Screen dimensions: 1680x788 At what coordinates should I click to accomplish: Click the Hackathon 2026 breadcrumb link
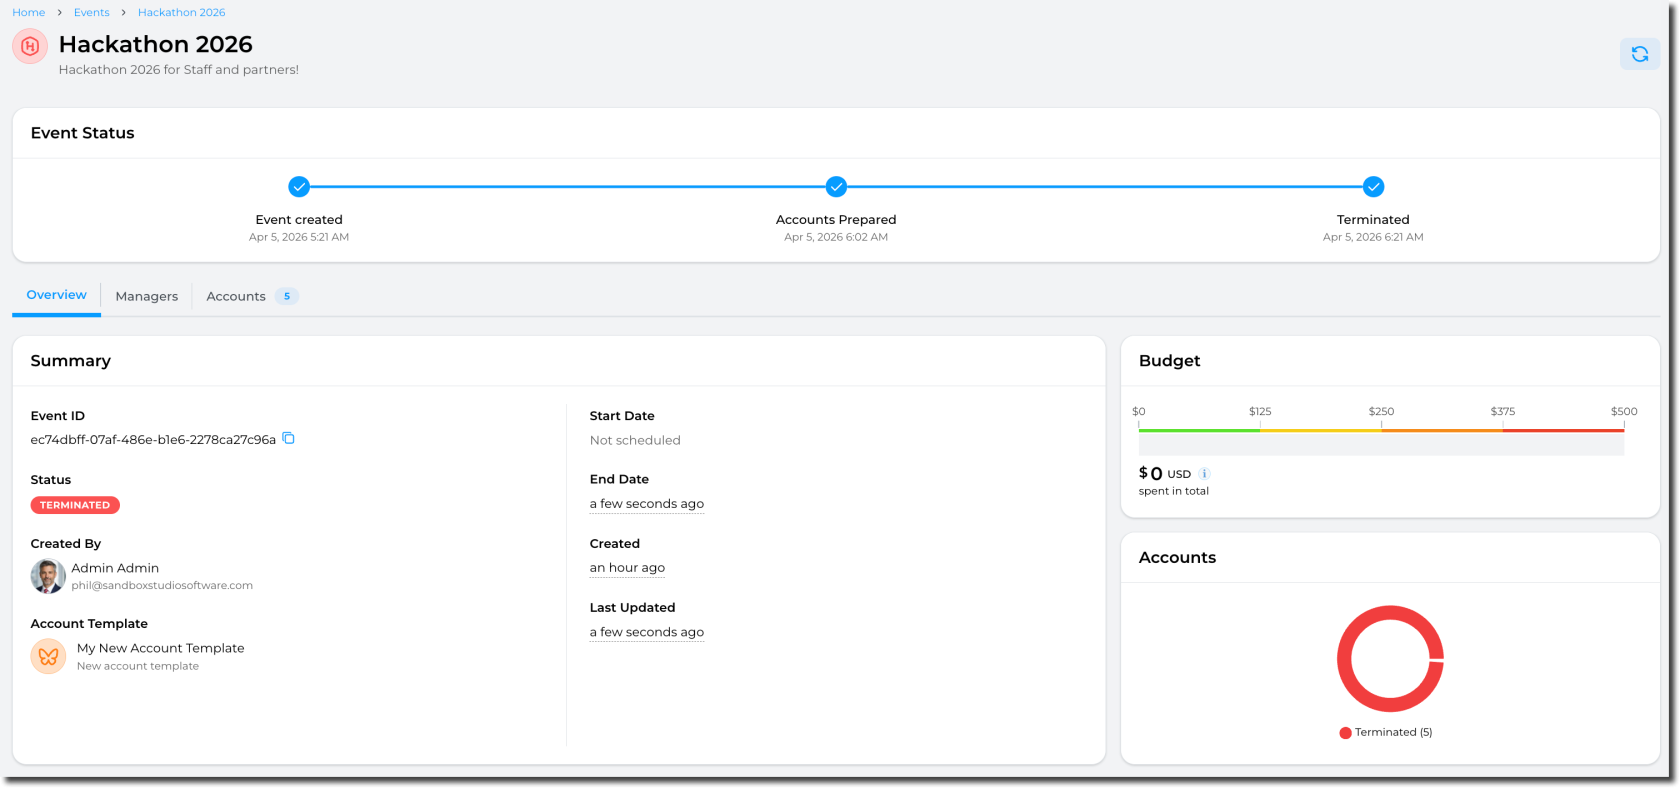click(181, 12)
